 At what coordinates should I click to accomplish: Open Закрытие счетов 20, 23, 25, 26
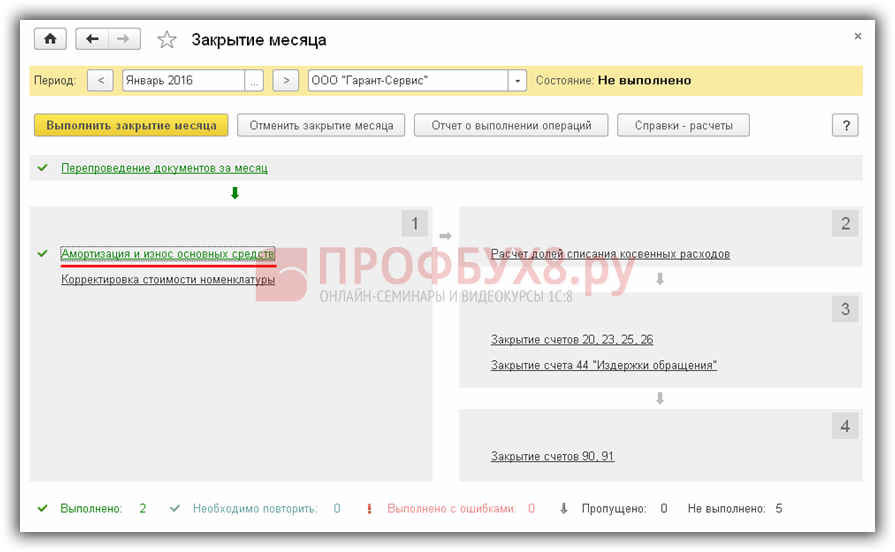571,340
